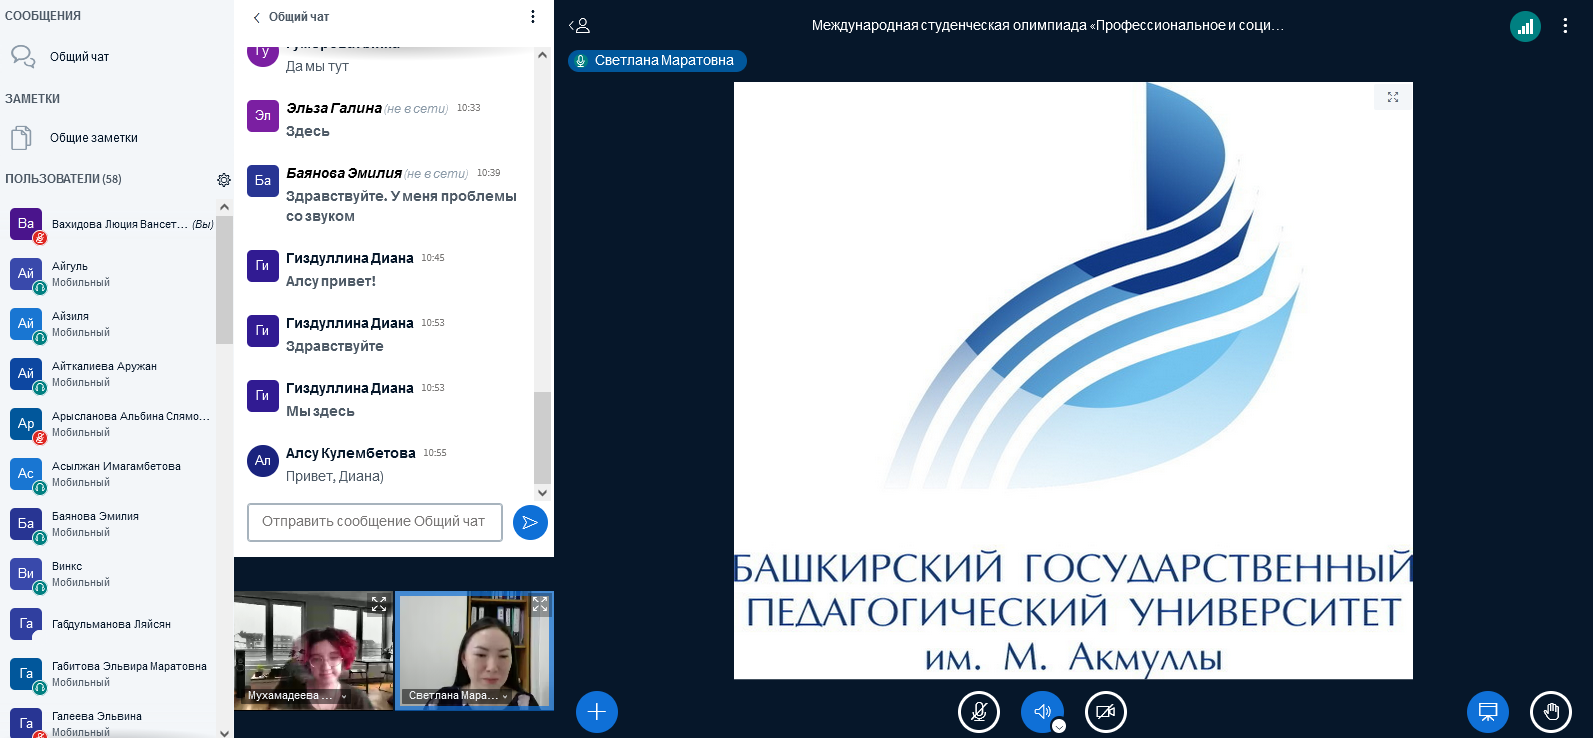Screen dimensions: 1593x738
Task: Click the chat message input field
Action: [374, 522]
